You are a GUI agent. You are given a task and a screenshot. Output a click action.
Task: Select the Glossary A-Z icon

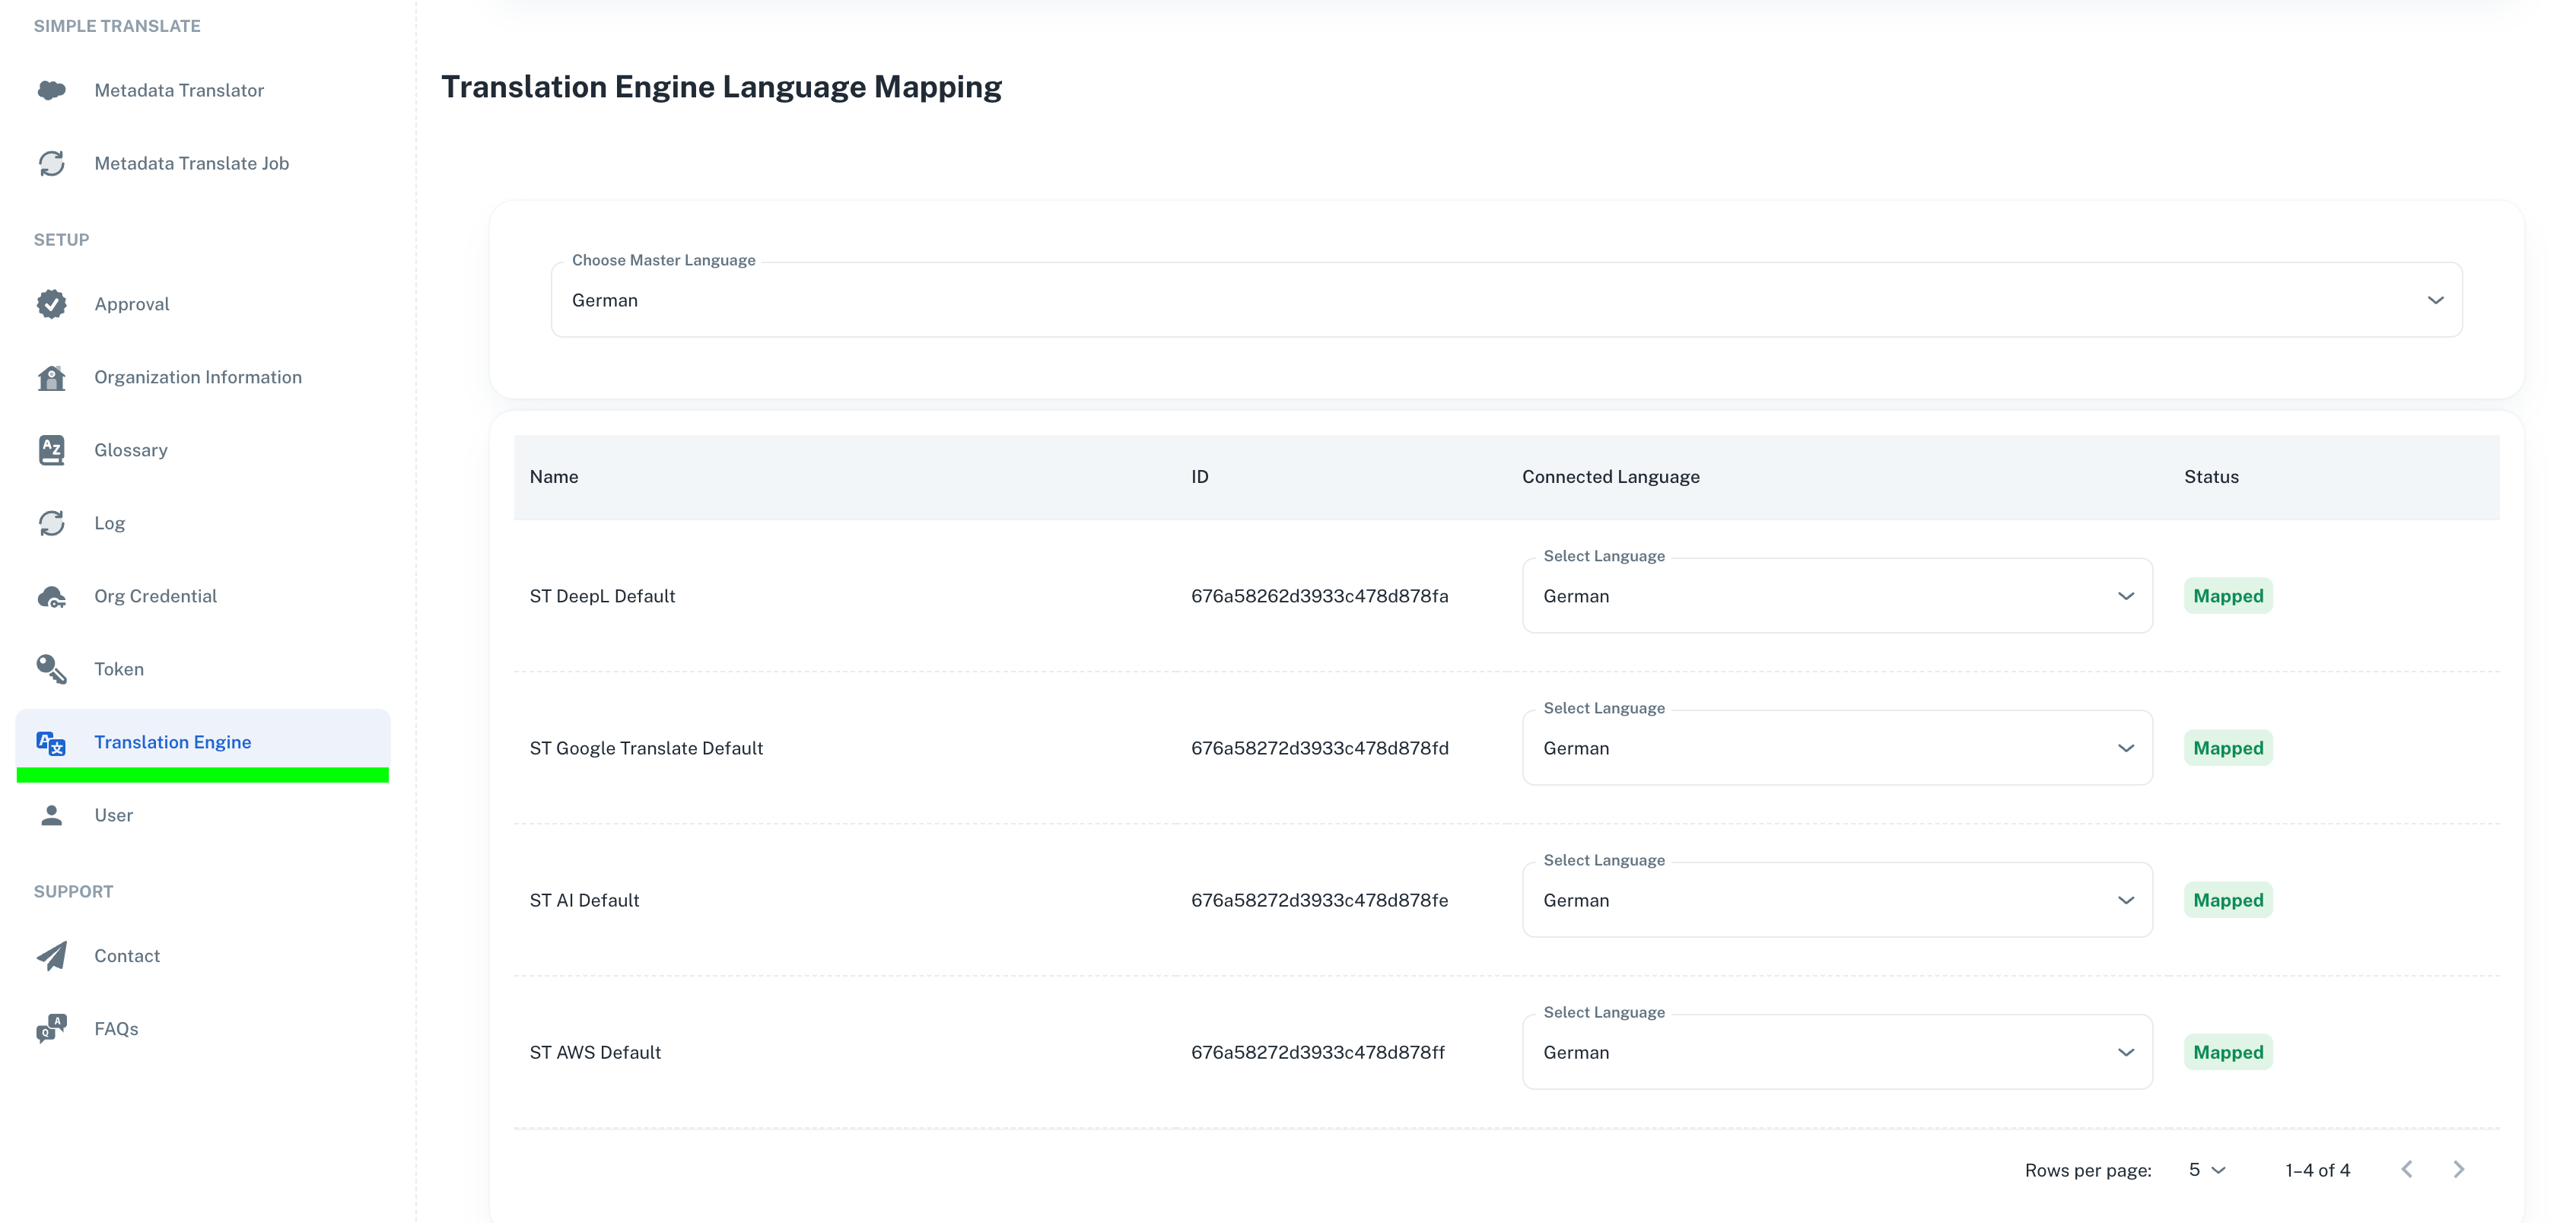click(x=51, y=449)
